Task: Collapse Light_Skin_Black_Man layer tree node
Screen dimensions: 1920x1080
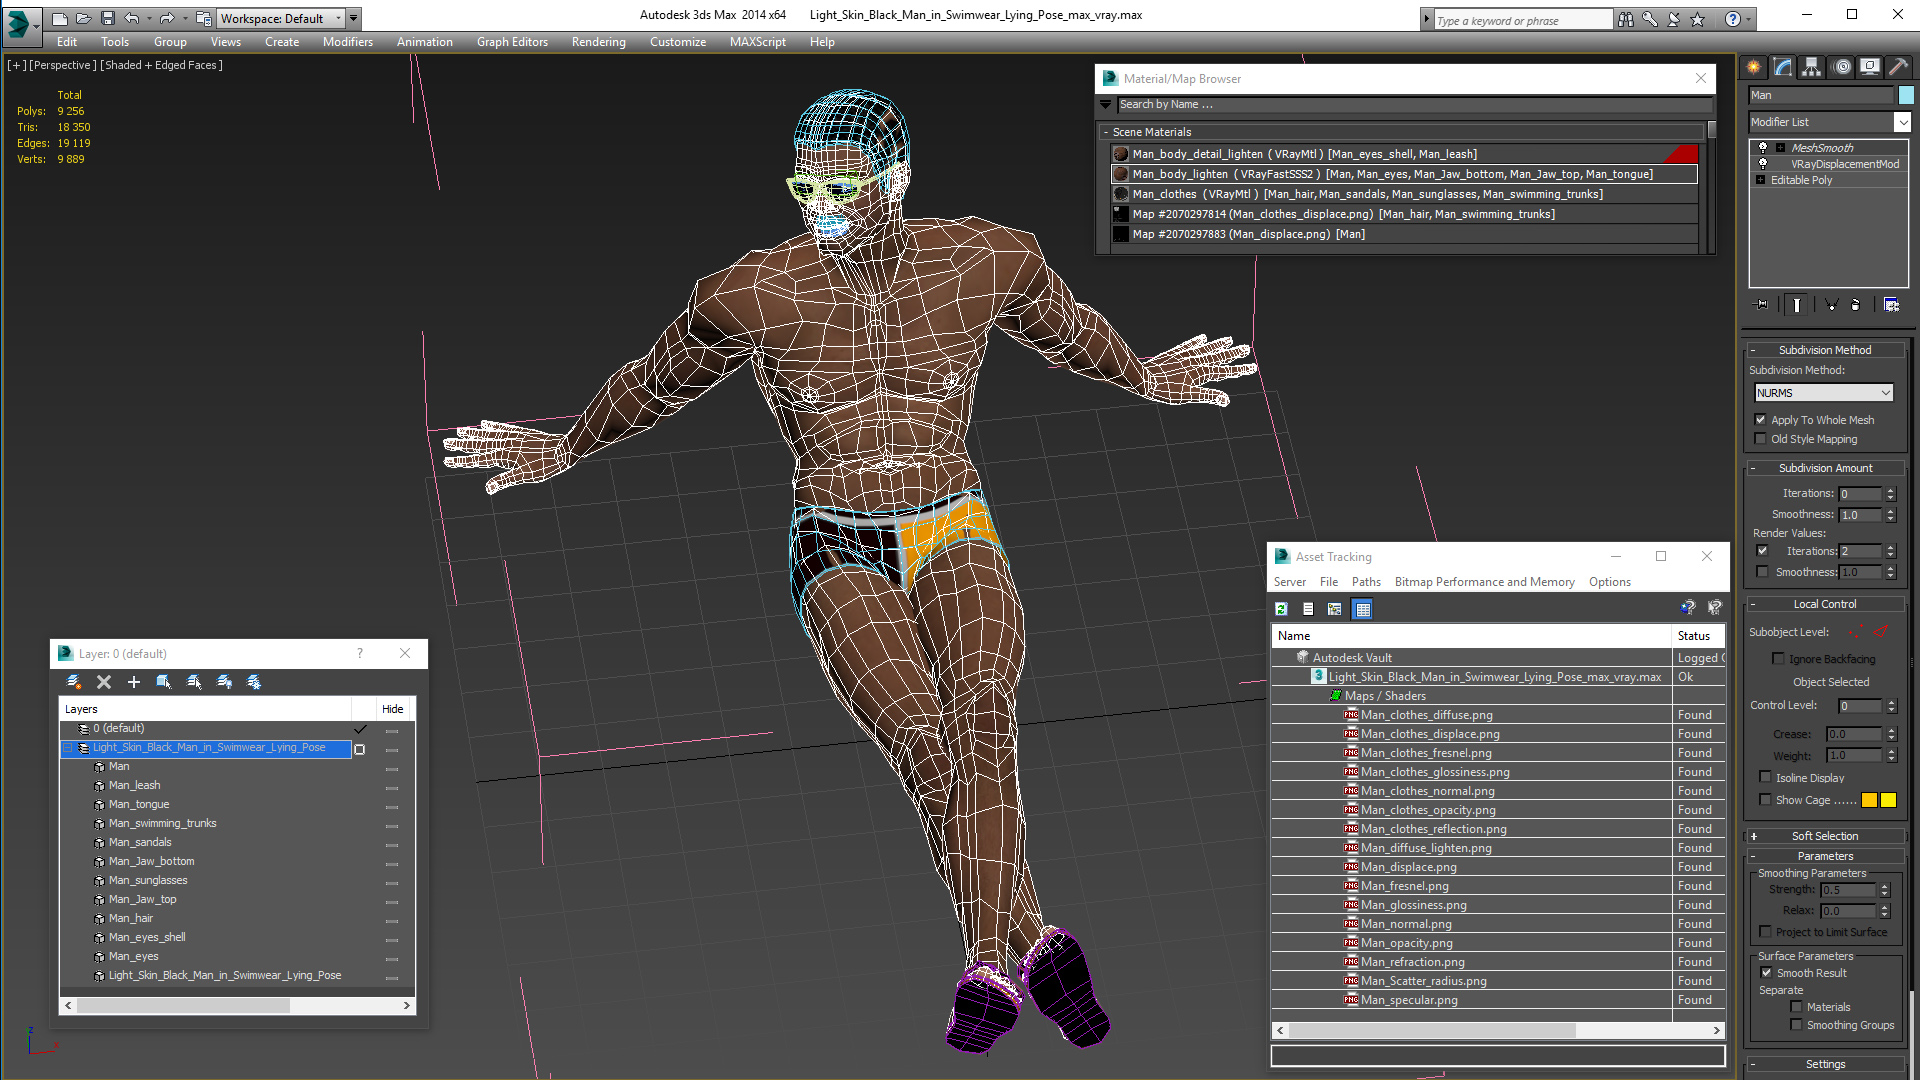Action: tap(69, 748)
